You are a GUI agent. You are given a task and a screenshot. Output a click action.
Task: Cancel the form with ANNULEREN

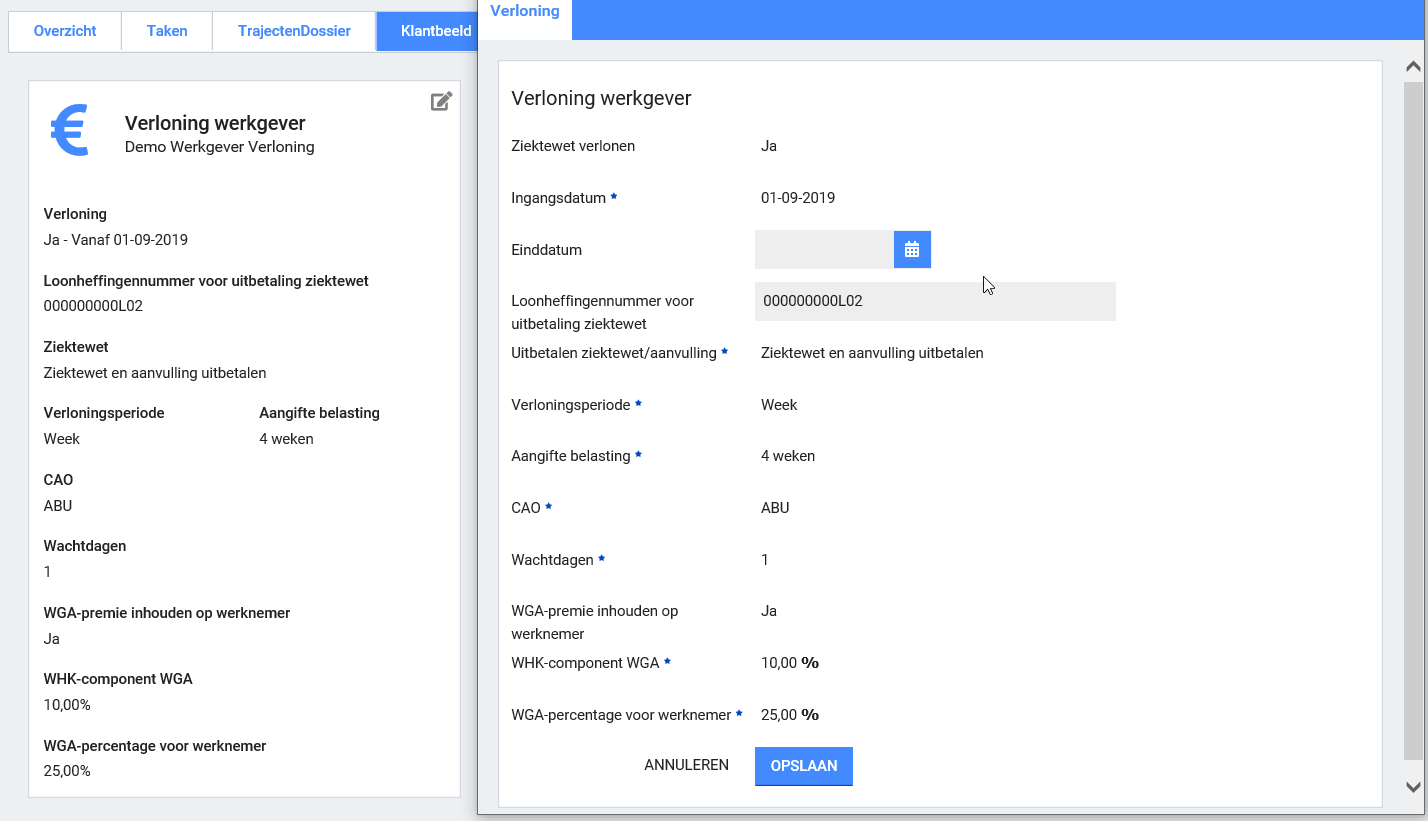[686, 765]
